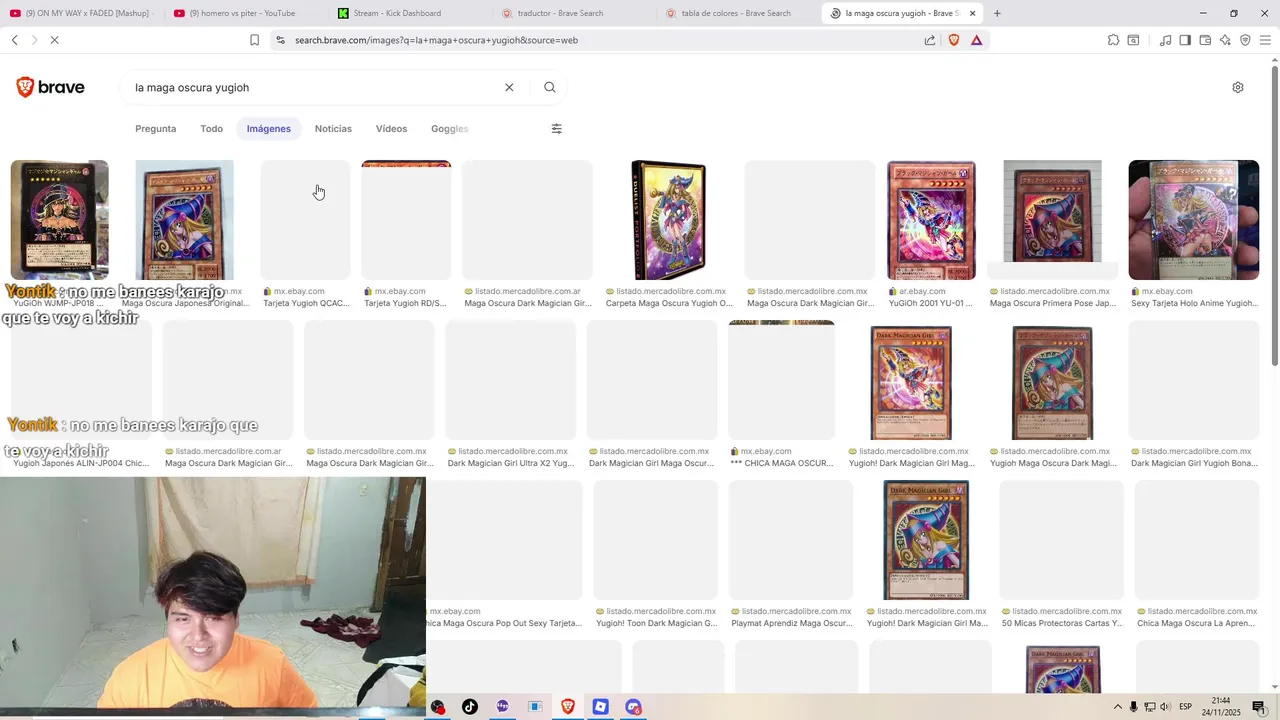Viewport: 1280px width, 720px height.
Task: Open the browser hamburger menu
Action: [x=1265, y=40]
